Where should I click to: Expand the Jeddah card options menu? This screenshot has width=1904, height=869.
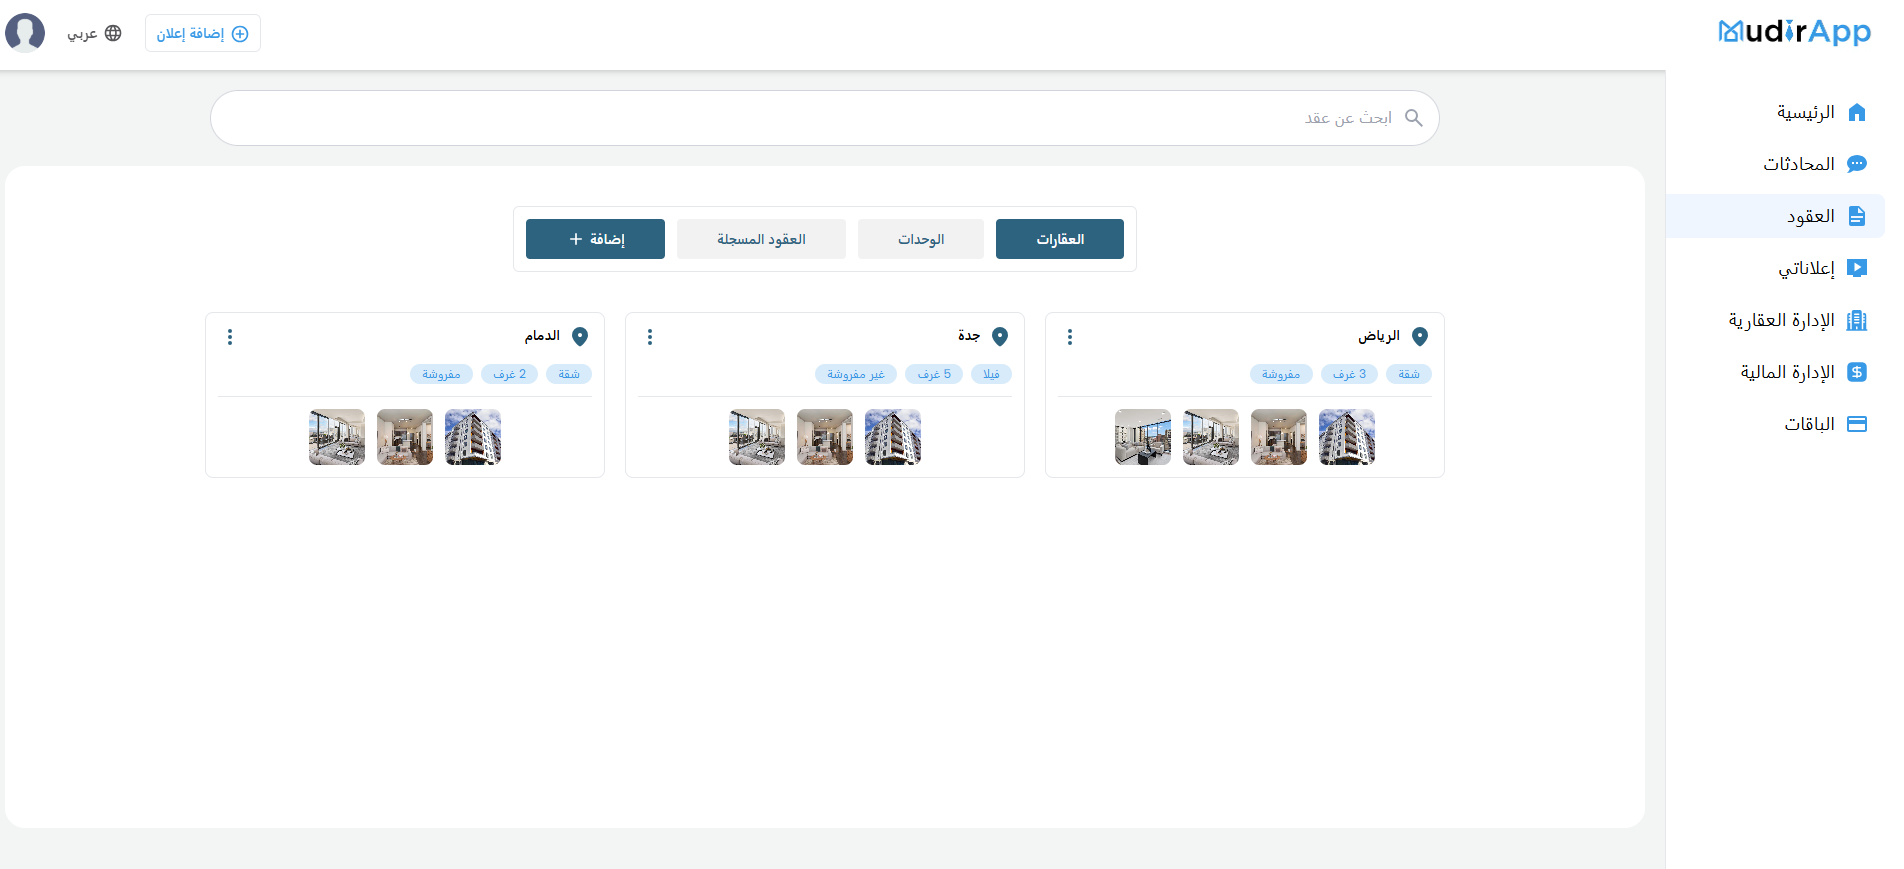(x=649, y=337)
